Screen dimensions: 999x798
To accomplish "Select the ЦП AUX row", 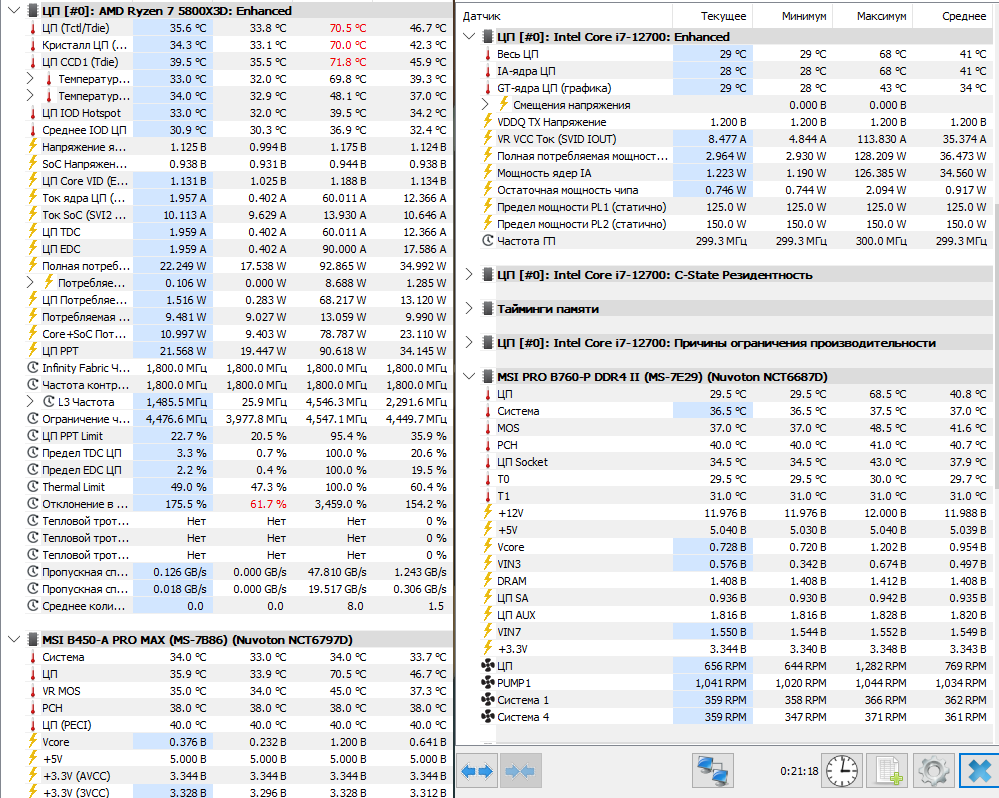I will [x=736, y=615].
